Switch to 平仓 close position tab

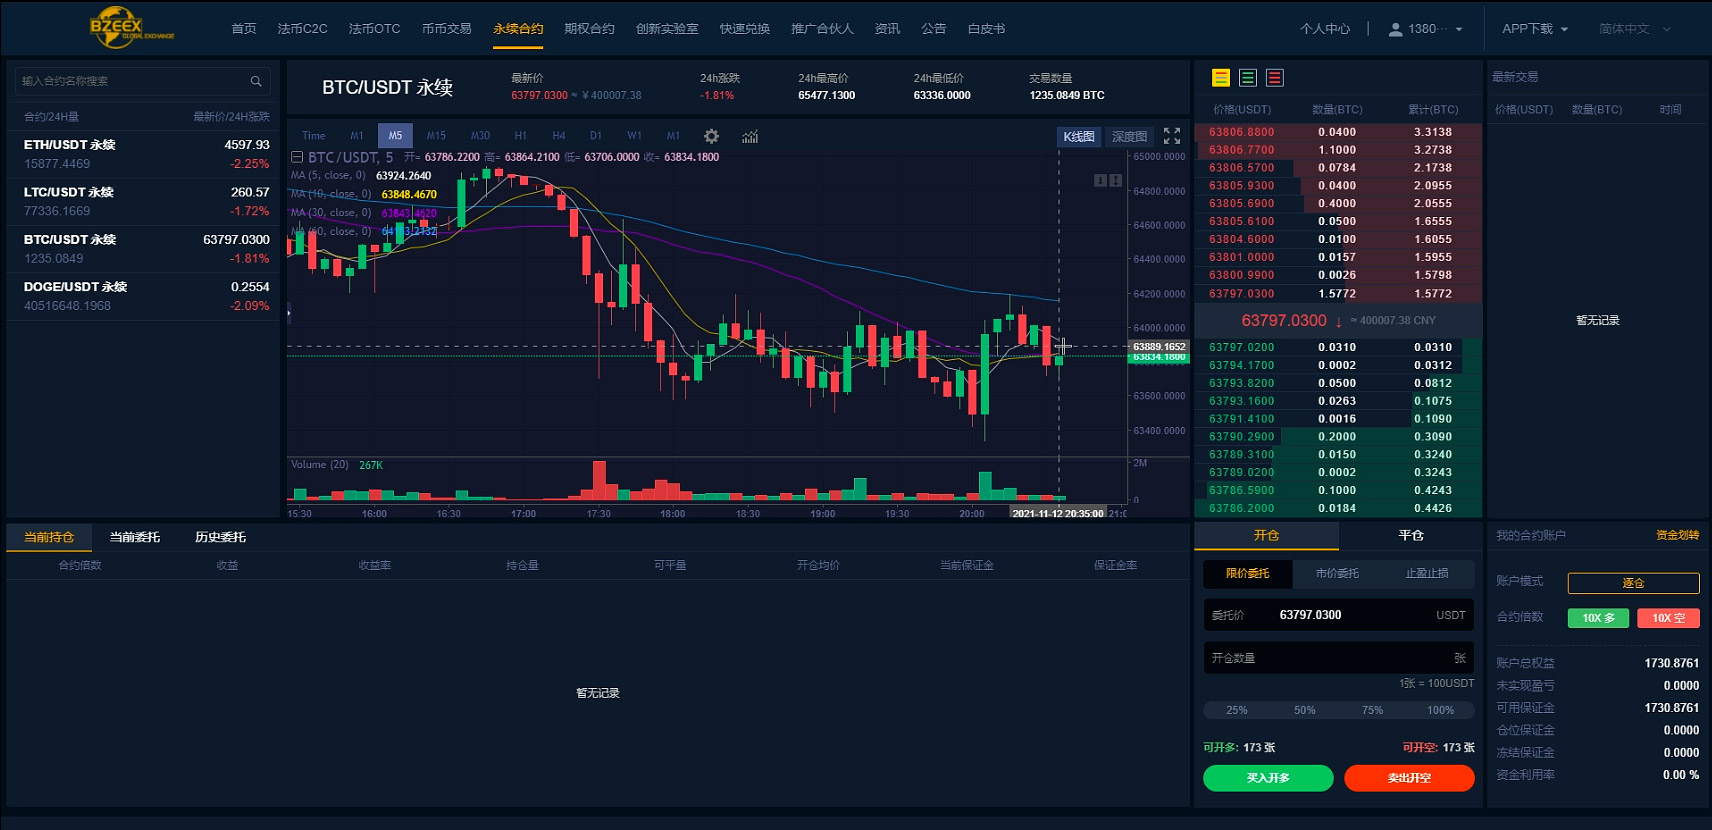[1411, 536]
